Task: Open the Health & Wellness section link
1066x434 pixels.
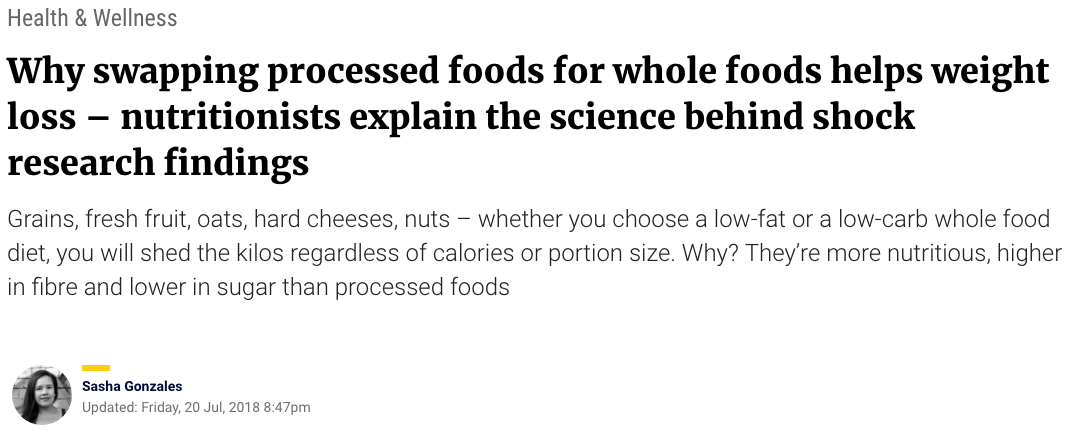Action: (x=92, y=18)
